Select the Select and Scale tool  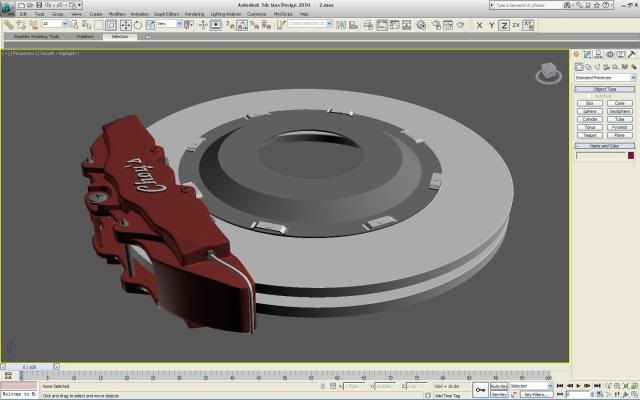[150, 25]
